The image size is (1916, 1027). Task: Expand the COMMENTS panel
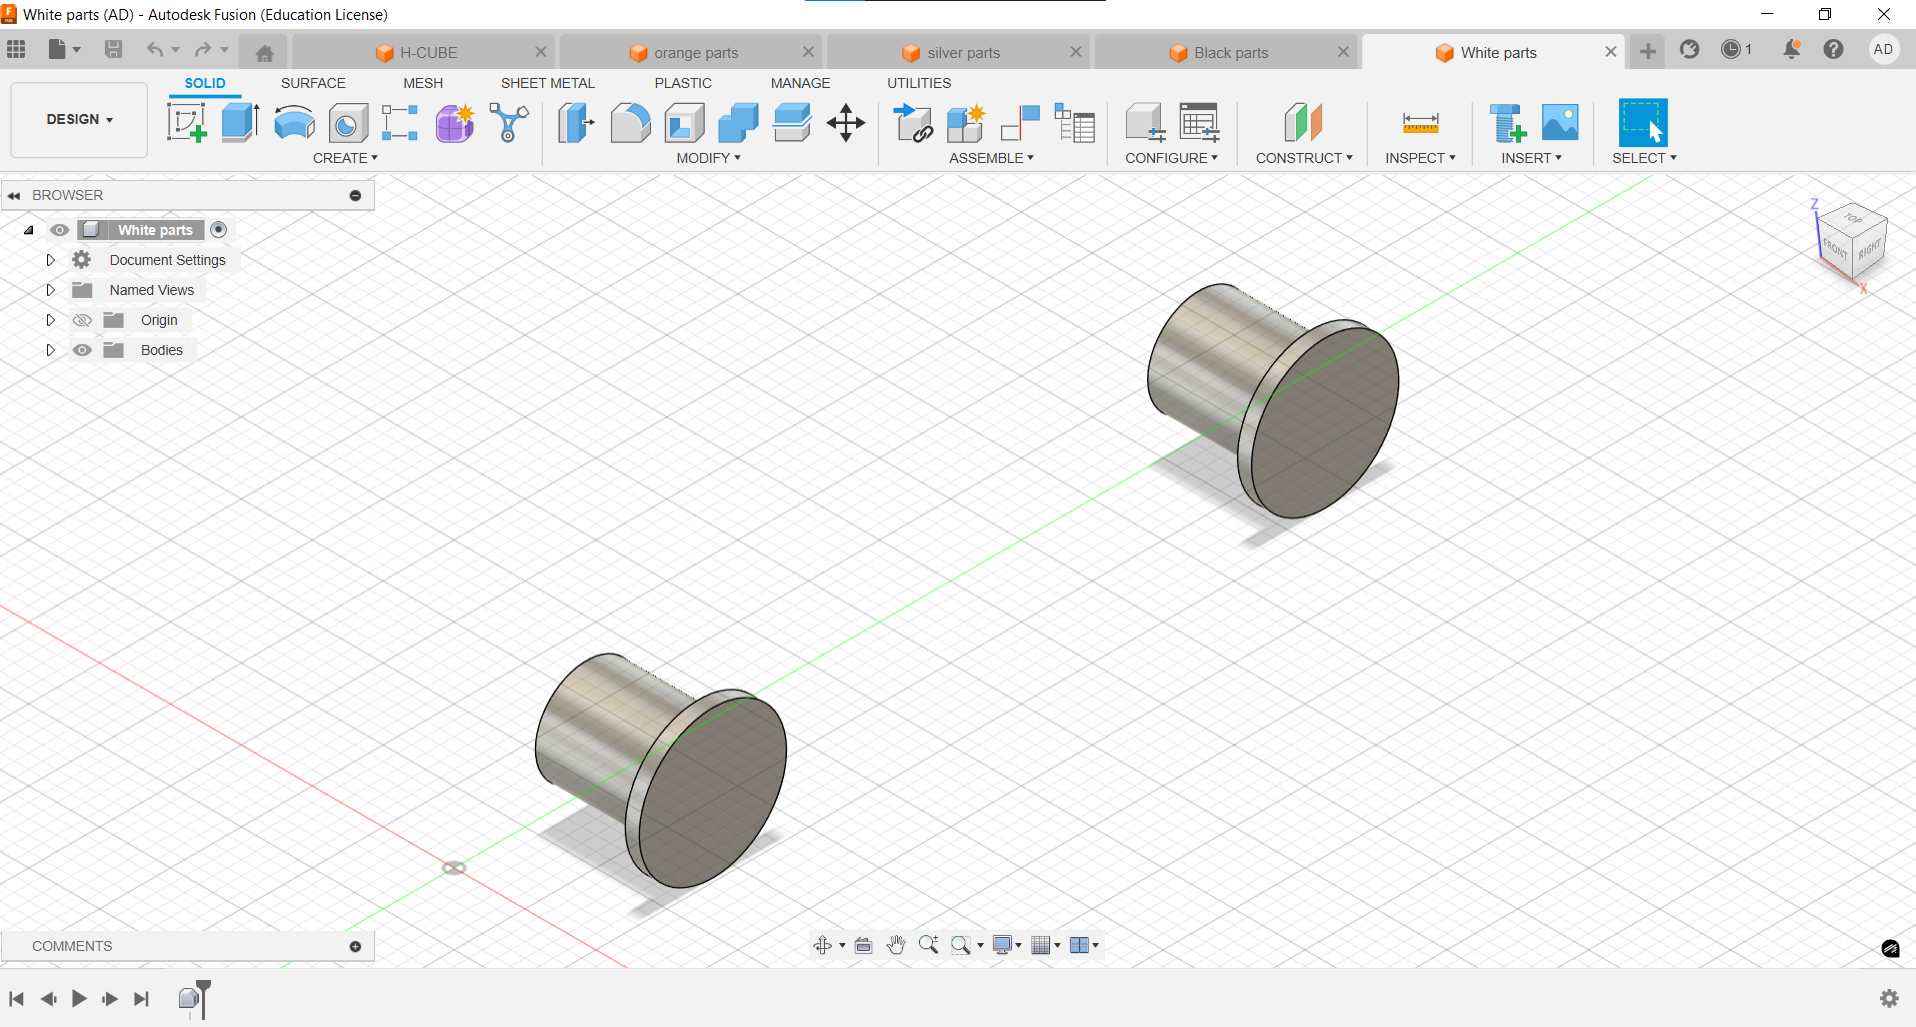click(x=355, y=946)
